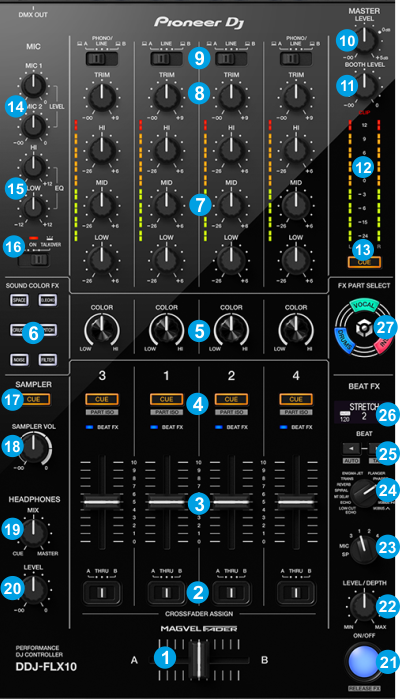This screenshot has width=400, height=699.
Task: Click the channel 4 CUE button
Action: click(296, 399)
